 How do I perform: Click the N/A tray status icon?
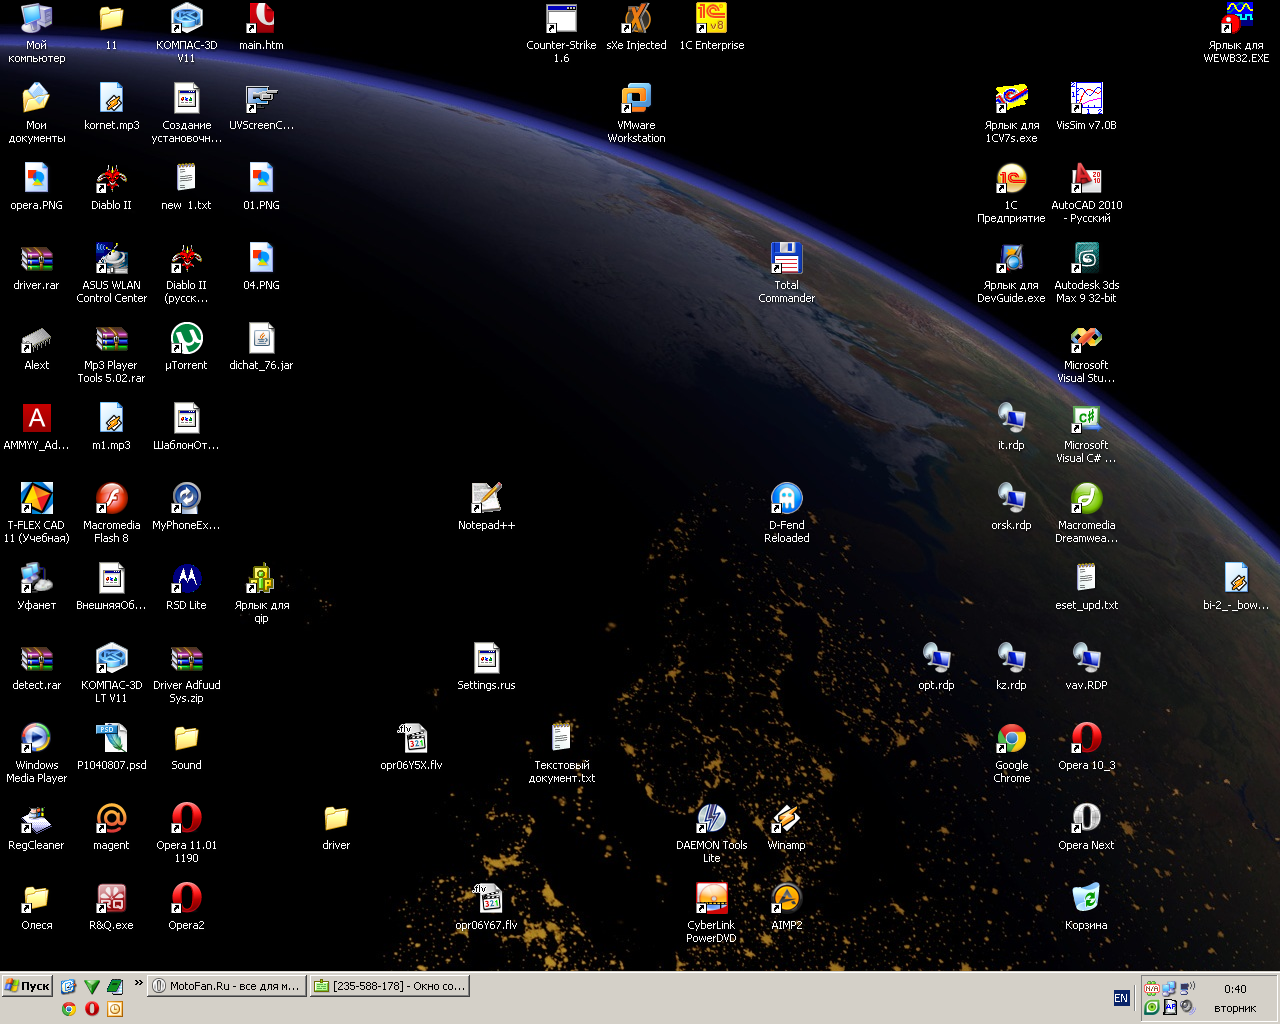point(1152,988)
